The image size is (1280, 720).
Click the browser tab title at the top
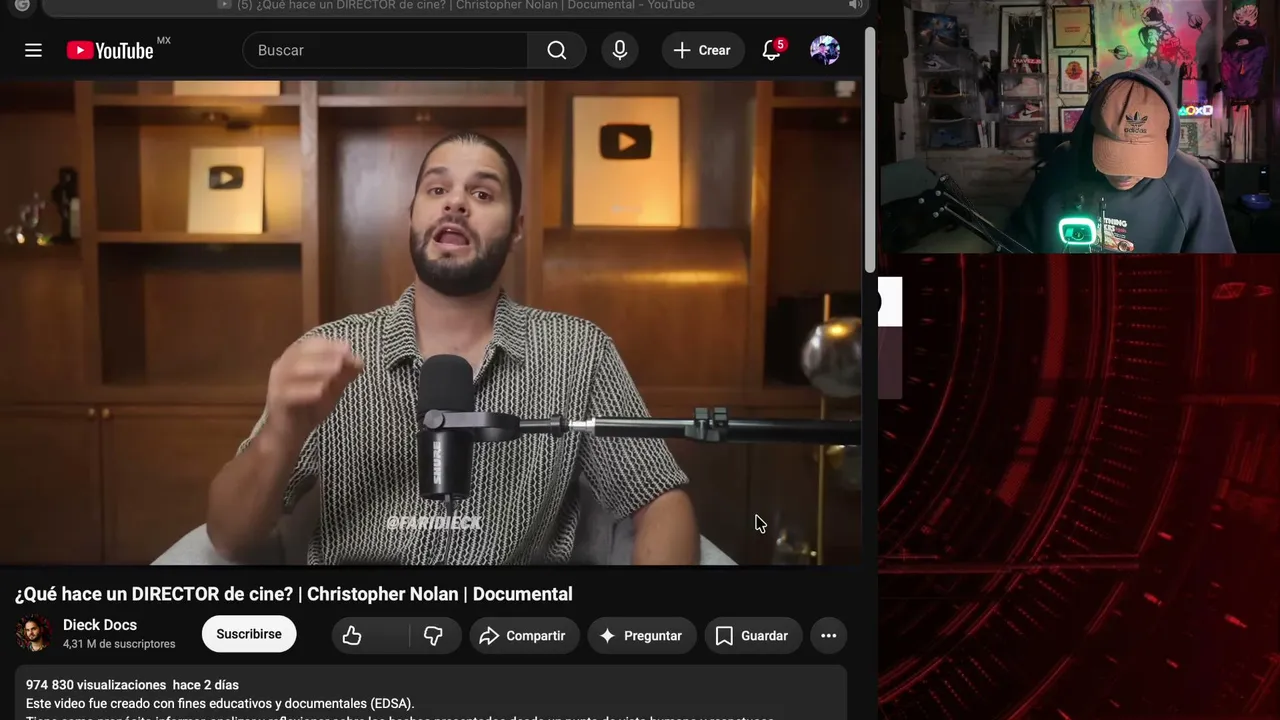point(466,5)
